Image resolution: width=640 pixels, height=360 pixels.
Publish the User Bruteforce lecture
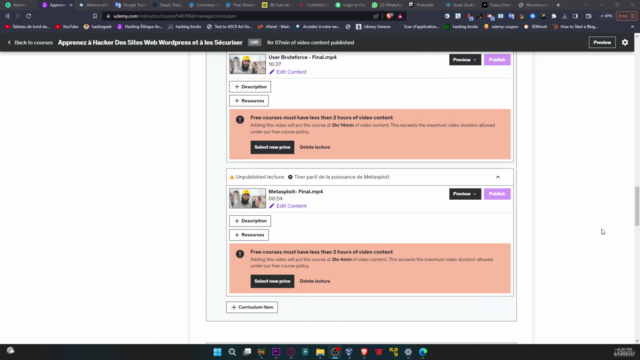click(497, 60)
